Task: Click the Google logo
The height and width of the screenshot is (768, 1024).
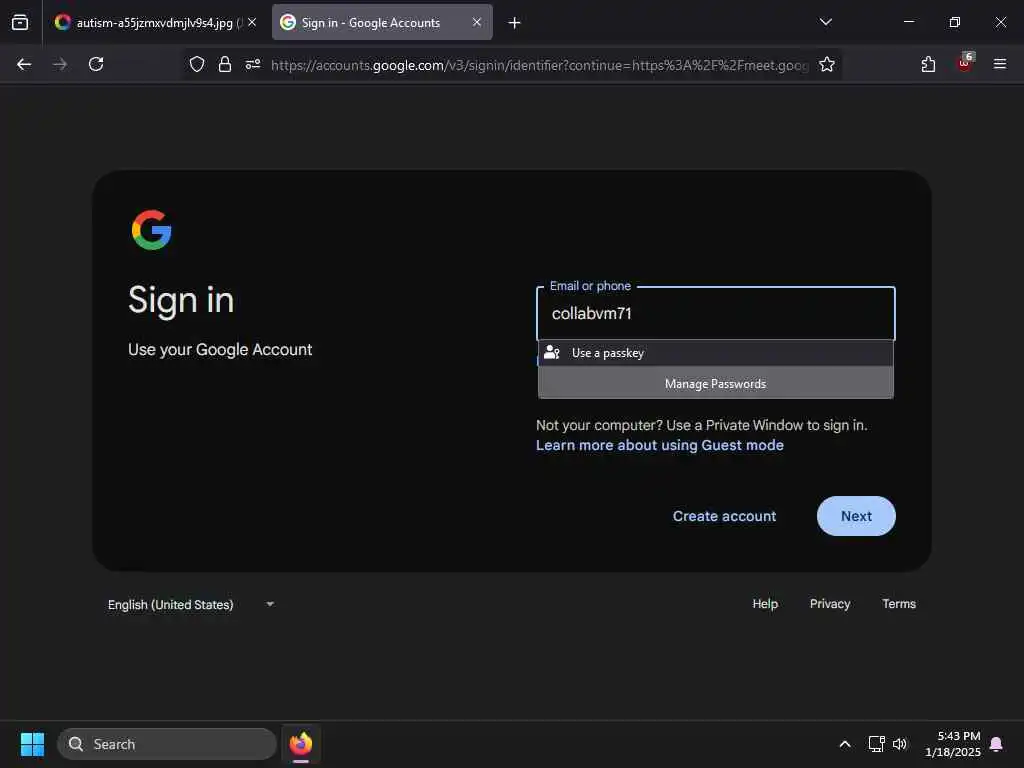Action: (152, 230)
